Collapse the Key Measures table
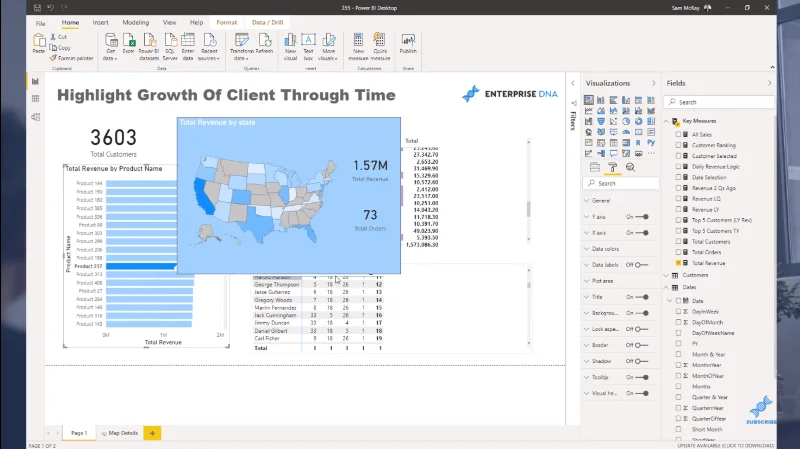 click(666, 121)
